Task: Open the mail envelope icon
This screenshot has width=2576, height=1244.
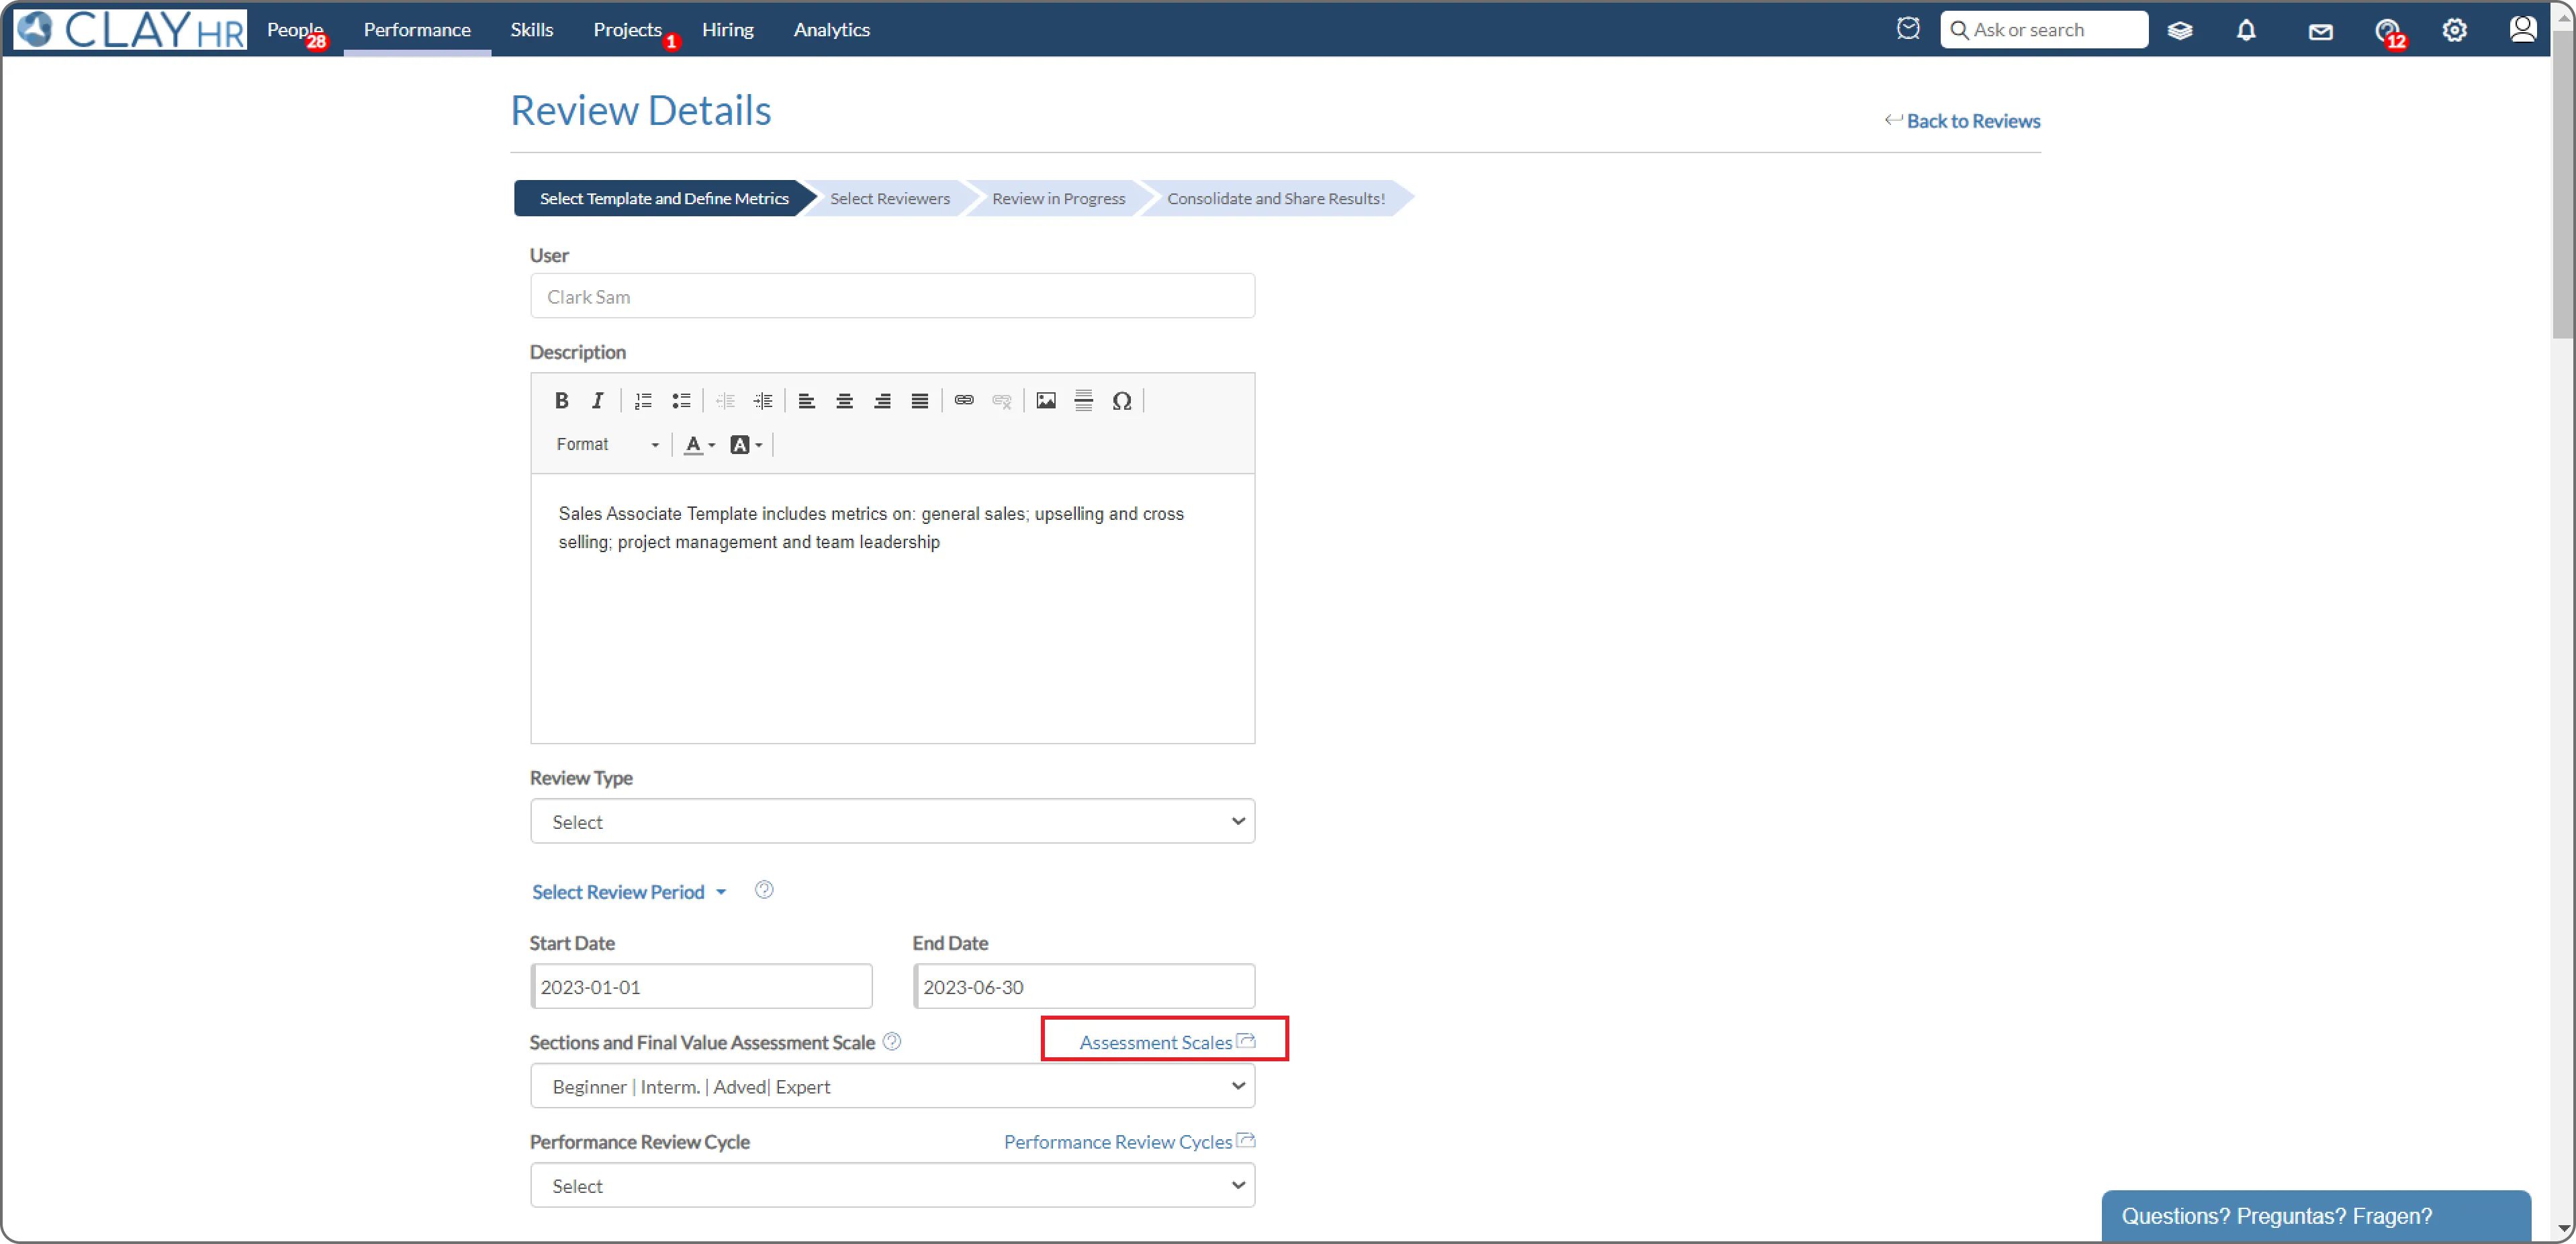Action: [2320, 31]
